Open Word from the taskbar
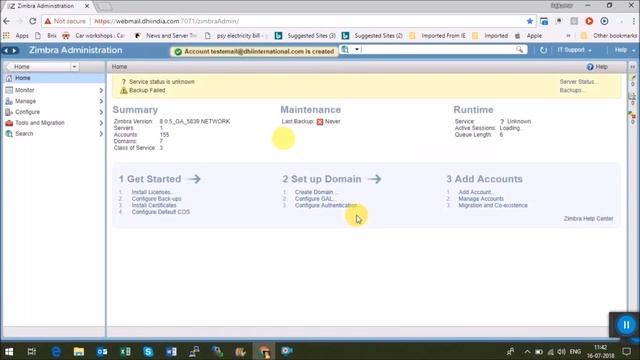Screen dimensions: 640x360 (x=171, y=351)
